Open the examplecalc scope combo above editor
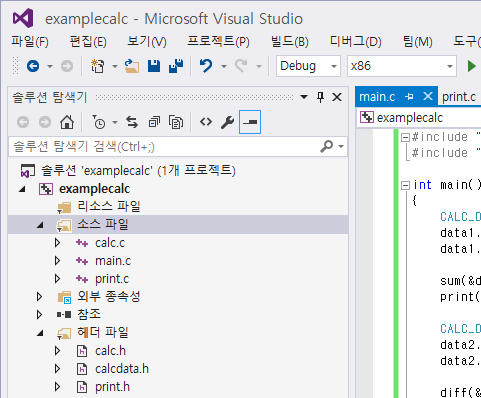This screenshot has height=398, width=481. [419, 118]
